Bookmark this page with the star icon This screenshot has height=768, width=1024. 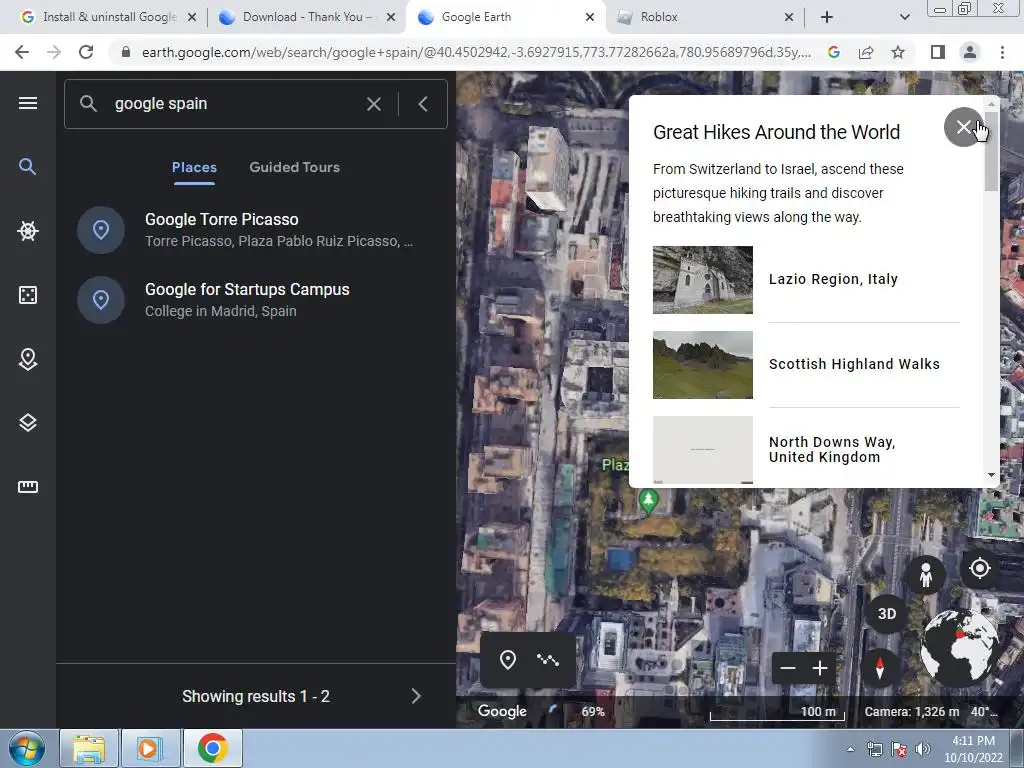point(898,52)
